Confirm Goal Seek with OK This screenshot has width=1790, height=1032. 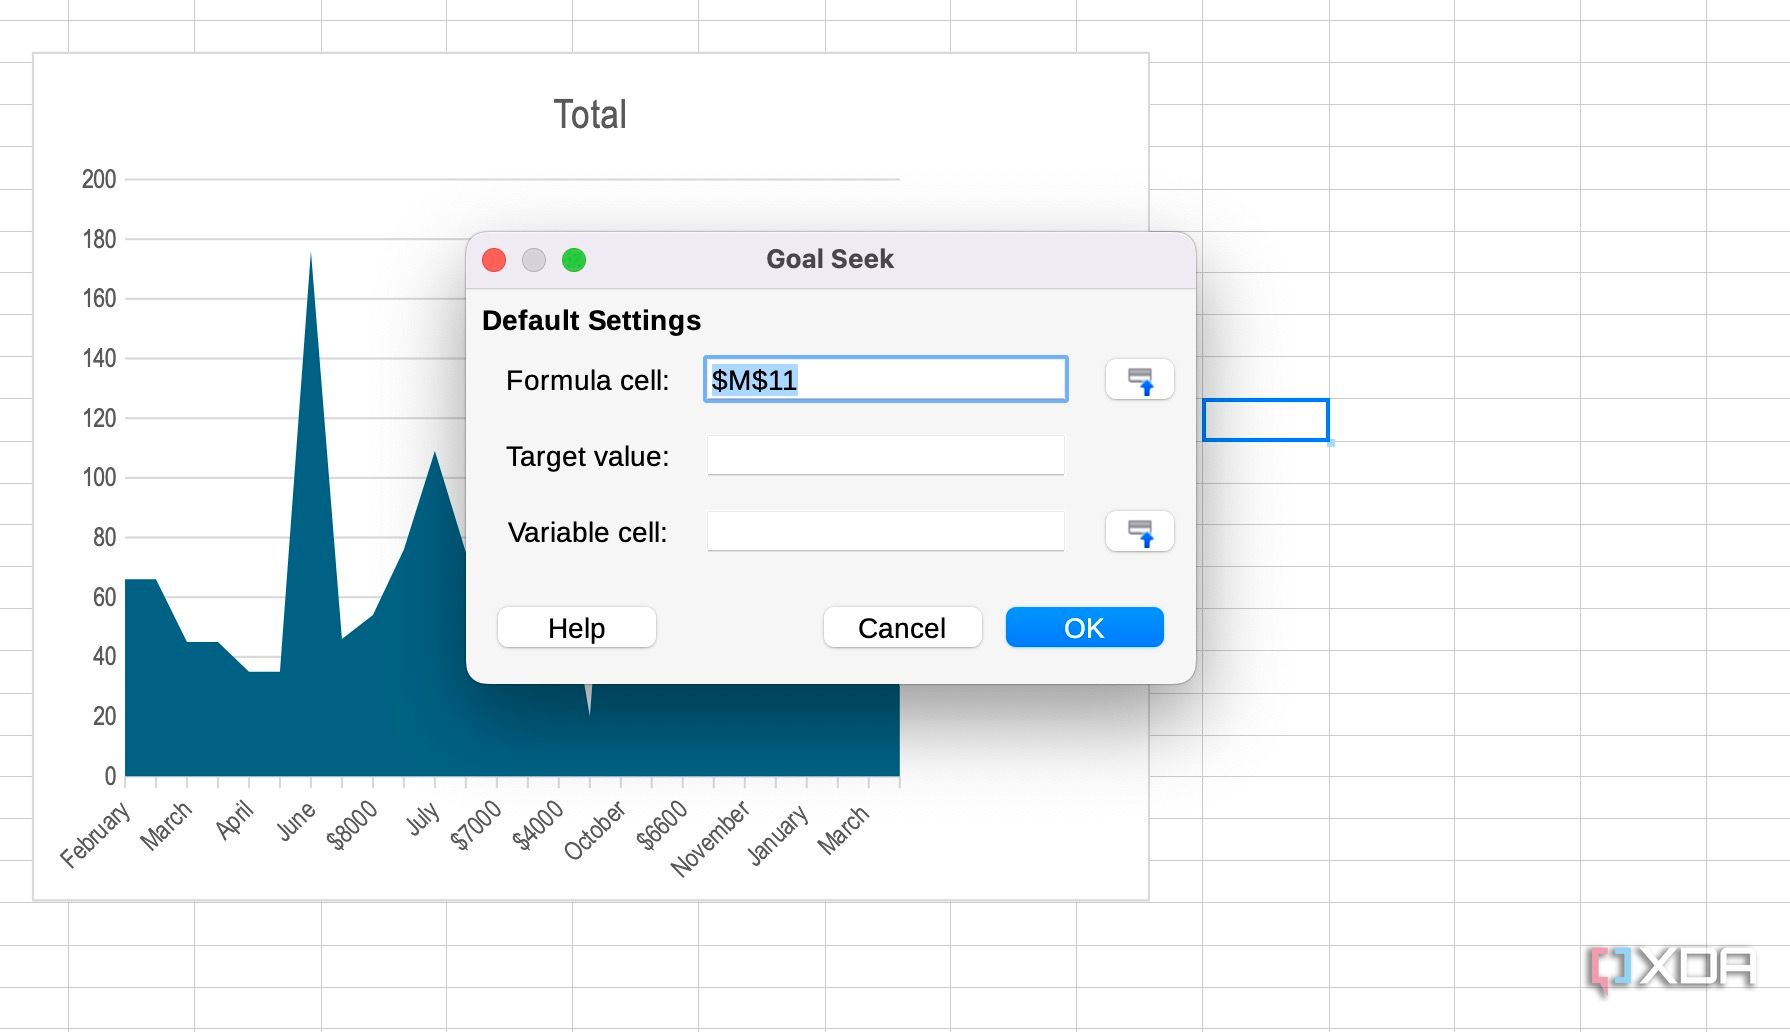pos(1084,628)
